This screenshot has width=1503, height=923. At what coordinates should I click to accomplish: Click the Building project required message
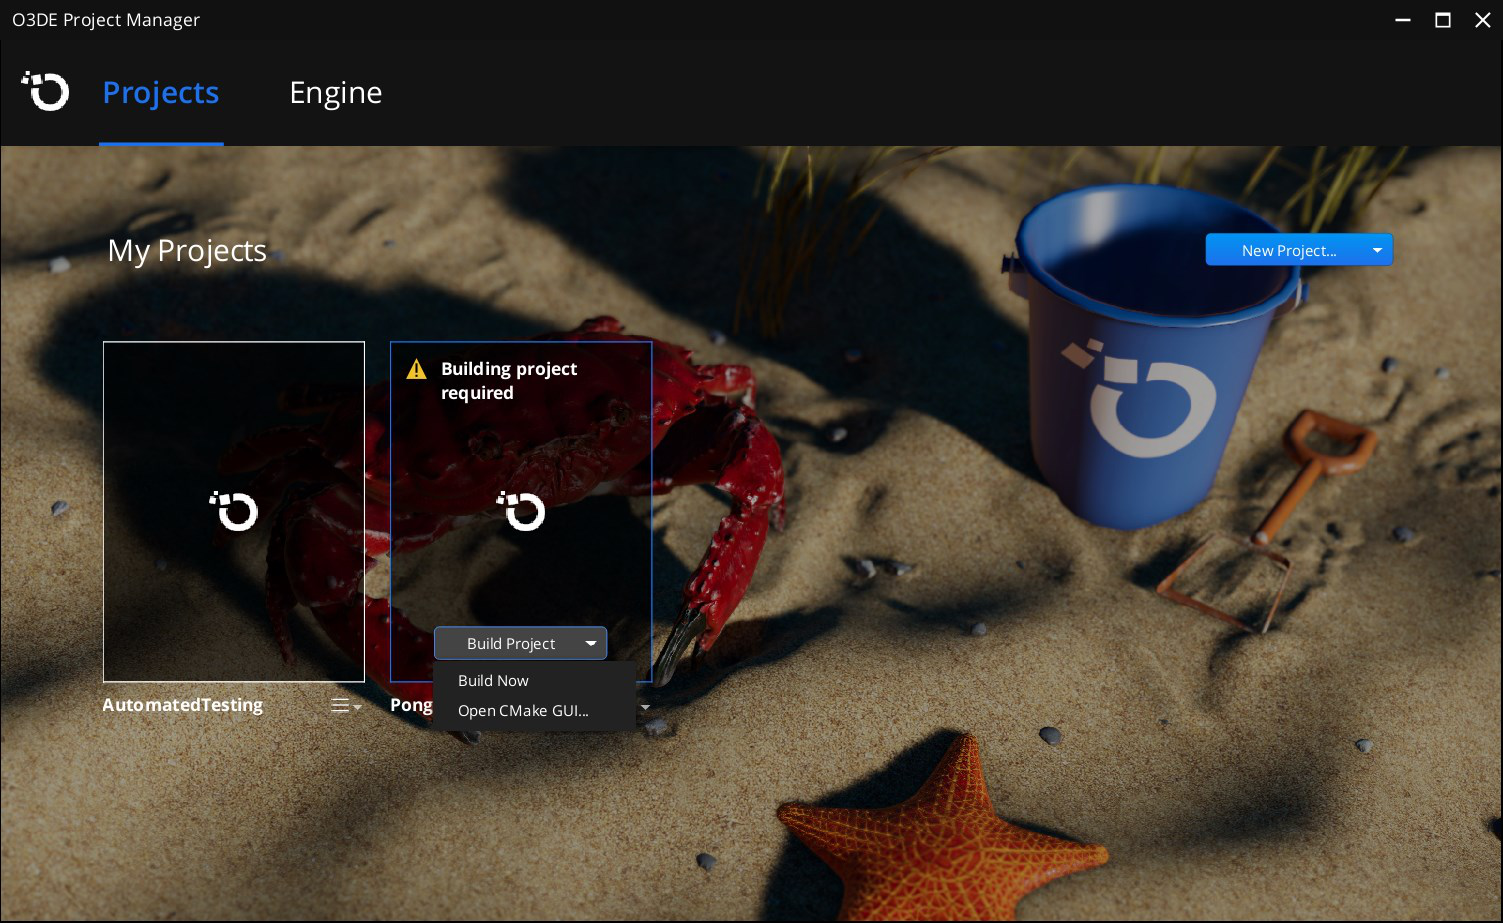point(509,381)
